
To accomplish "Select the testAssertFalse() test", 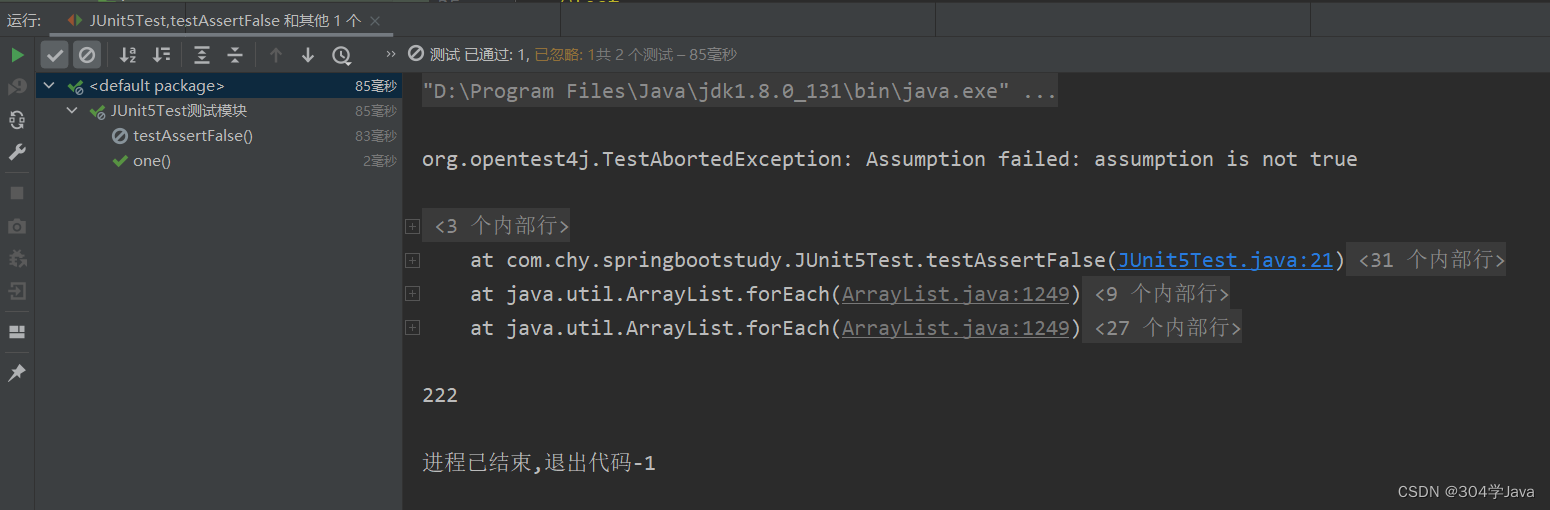I will (x=193, y=136).
